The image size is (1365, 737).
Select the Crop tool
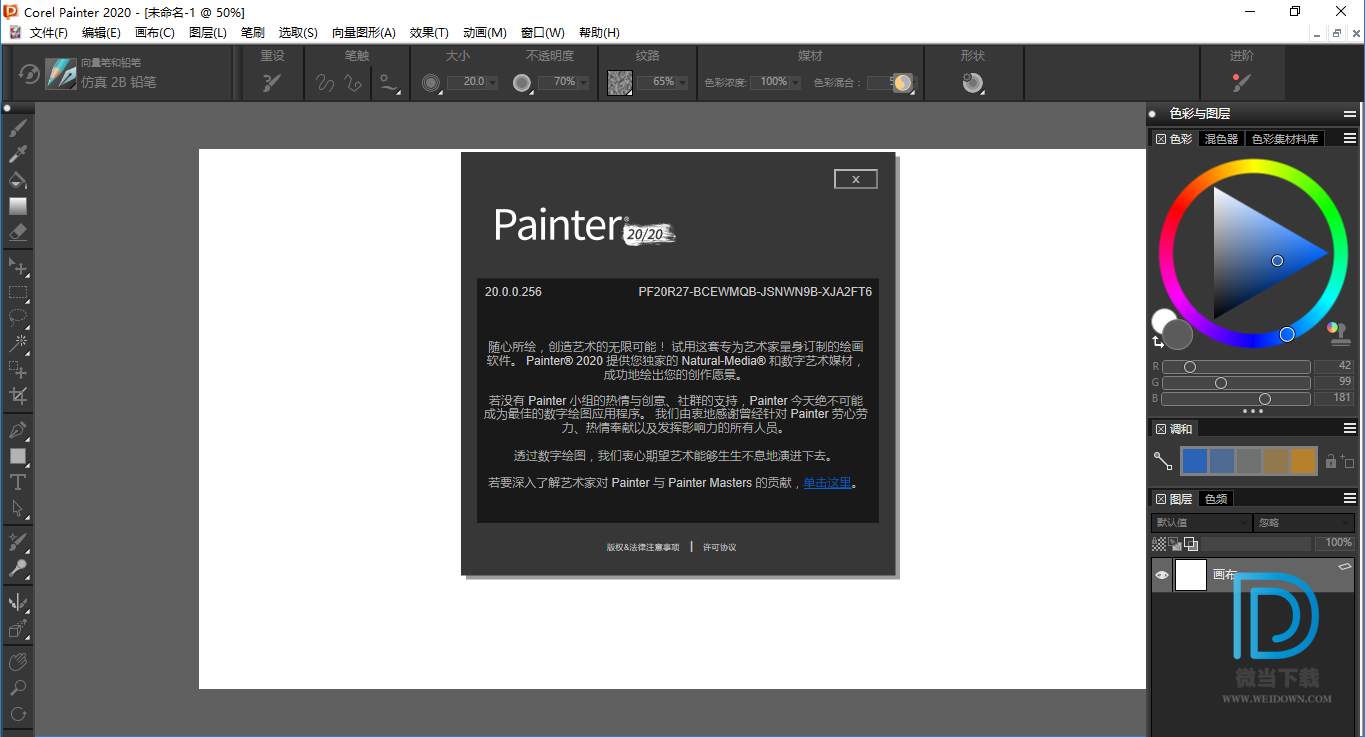(18, 396)
